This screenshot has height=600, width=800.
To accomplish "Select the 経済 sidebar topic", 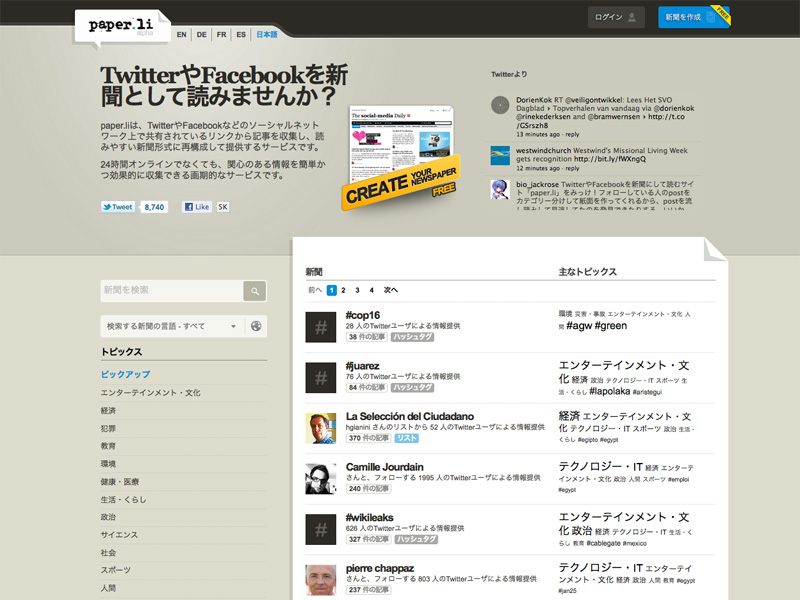I will coord(108,410).
